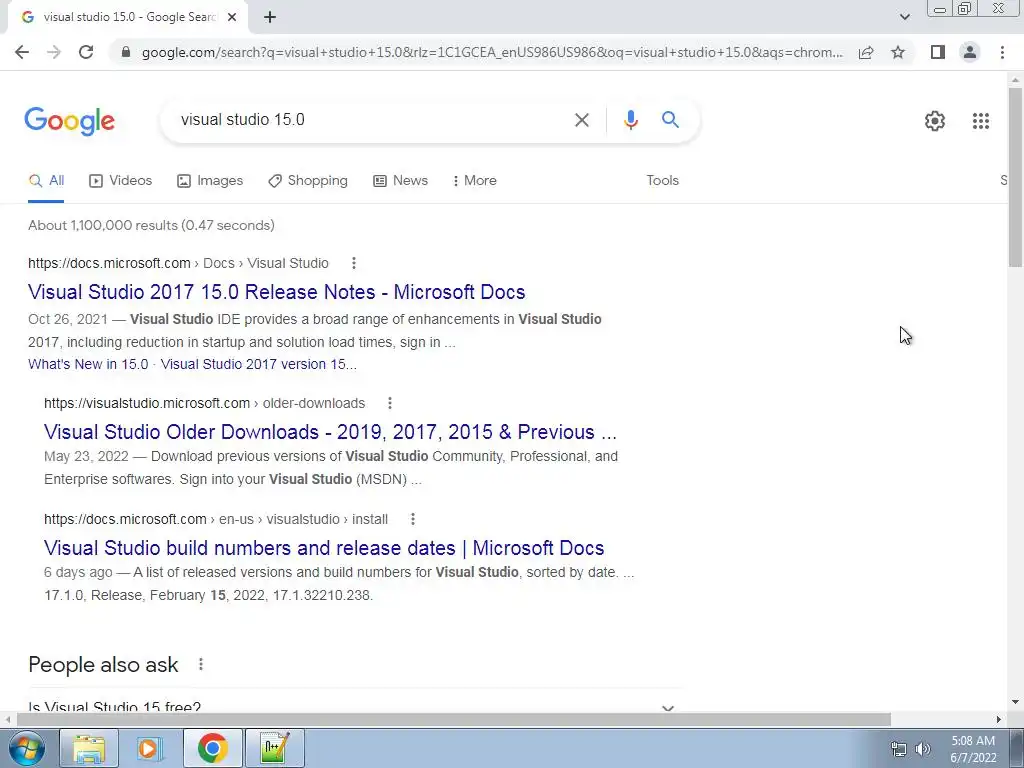Click inside the Google search box
This screenshot has height=768, width=1024.
pyautogui.click(x=372, y=120)
